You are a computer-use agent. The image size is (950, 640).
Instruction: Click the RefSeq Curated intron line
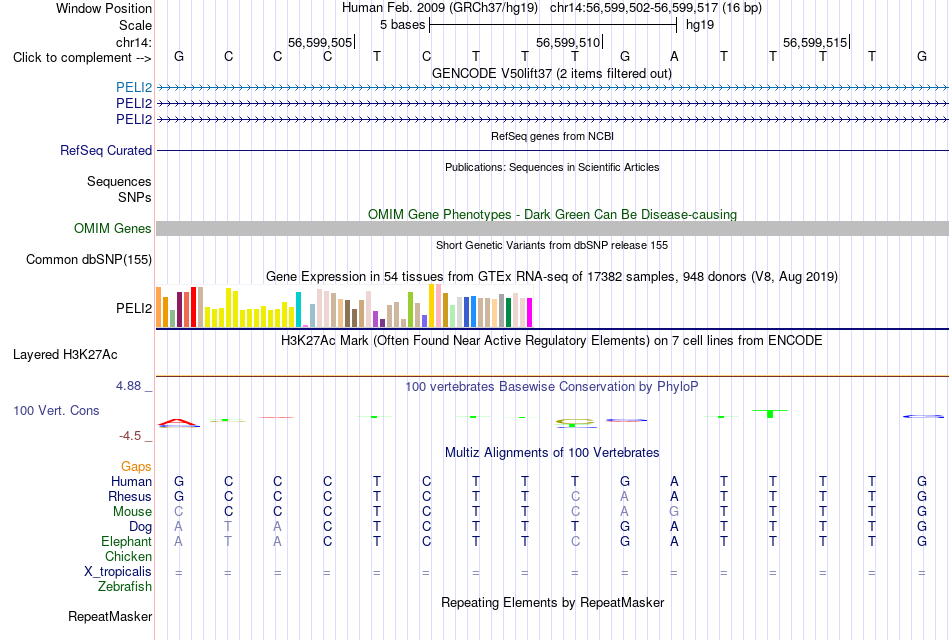click(x=552, y=150)
